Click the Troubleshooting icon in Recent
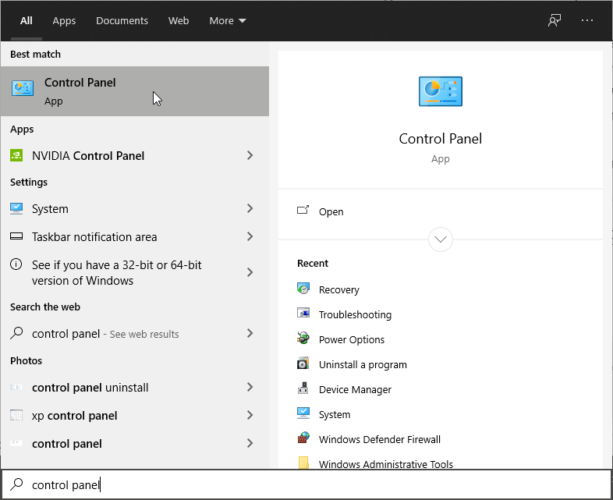Viewport: 613px width, 500px height. click(304, 314)
